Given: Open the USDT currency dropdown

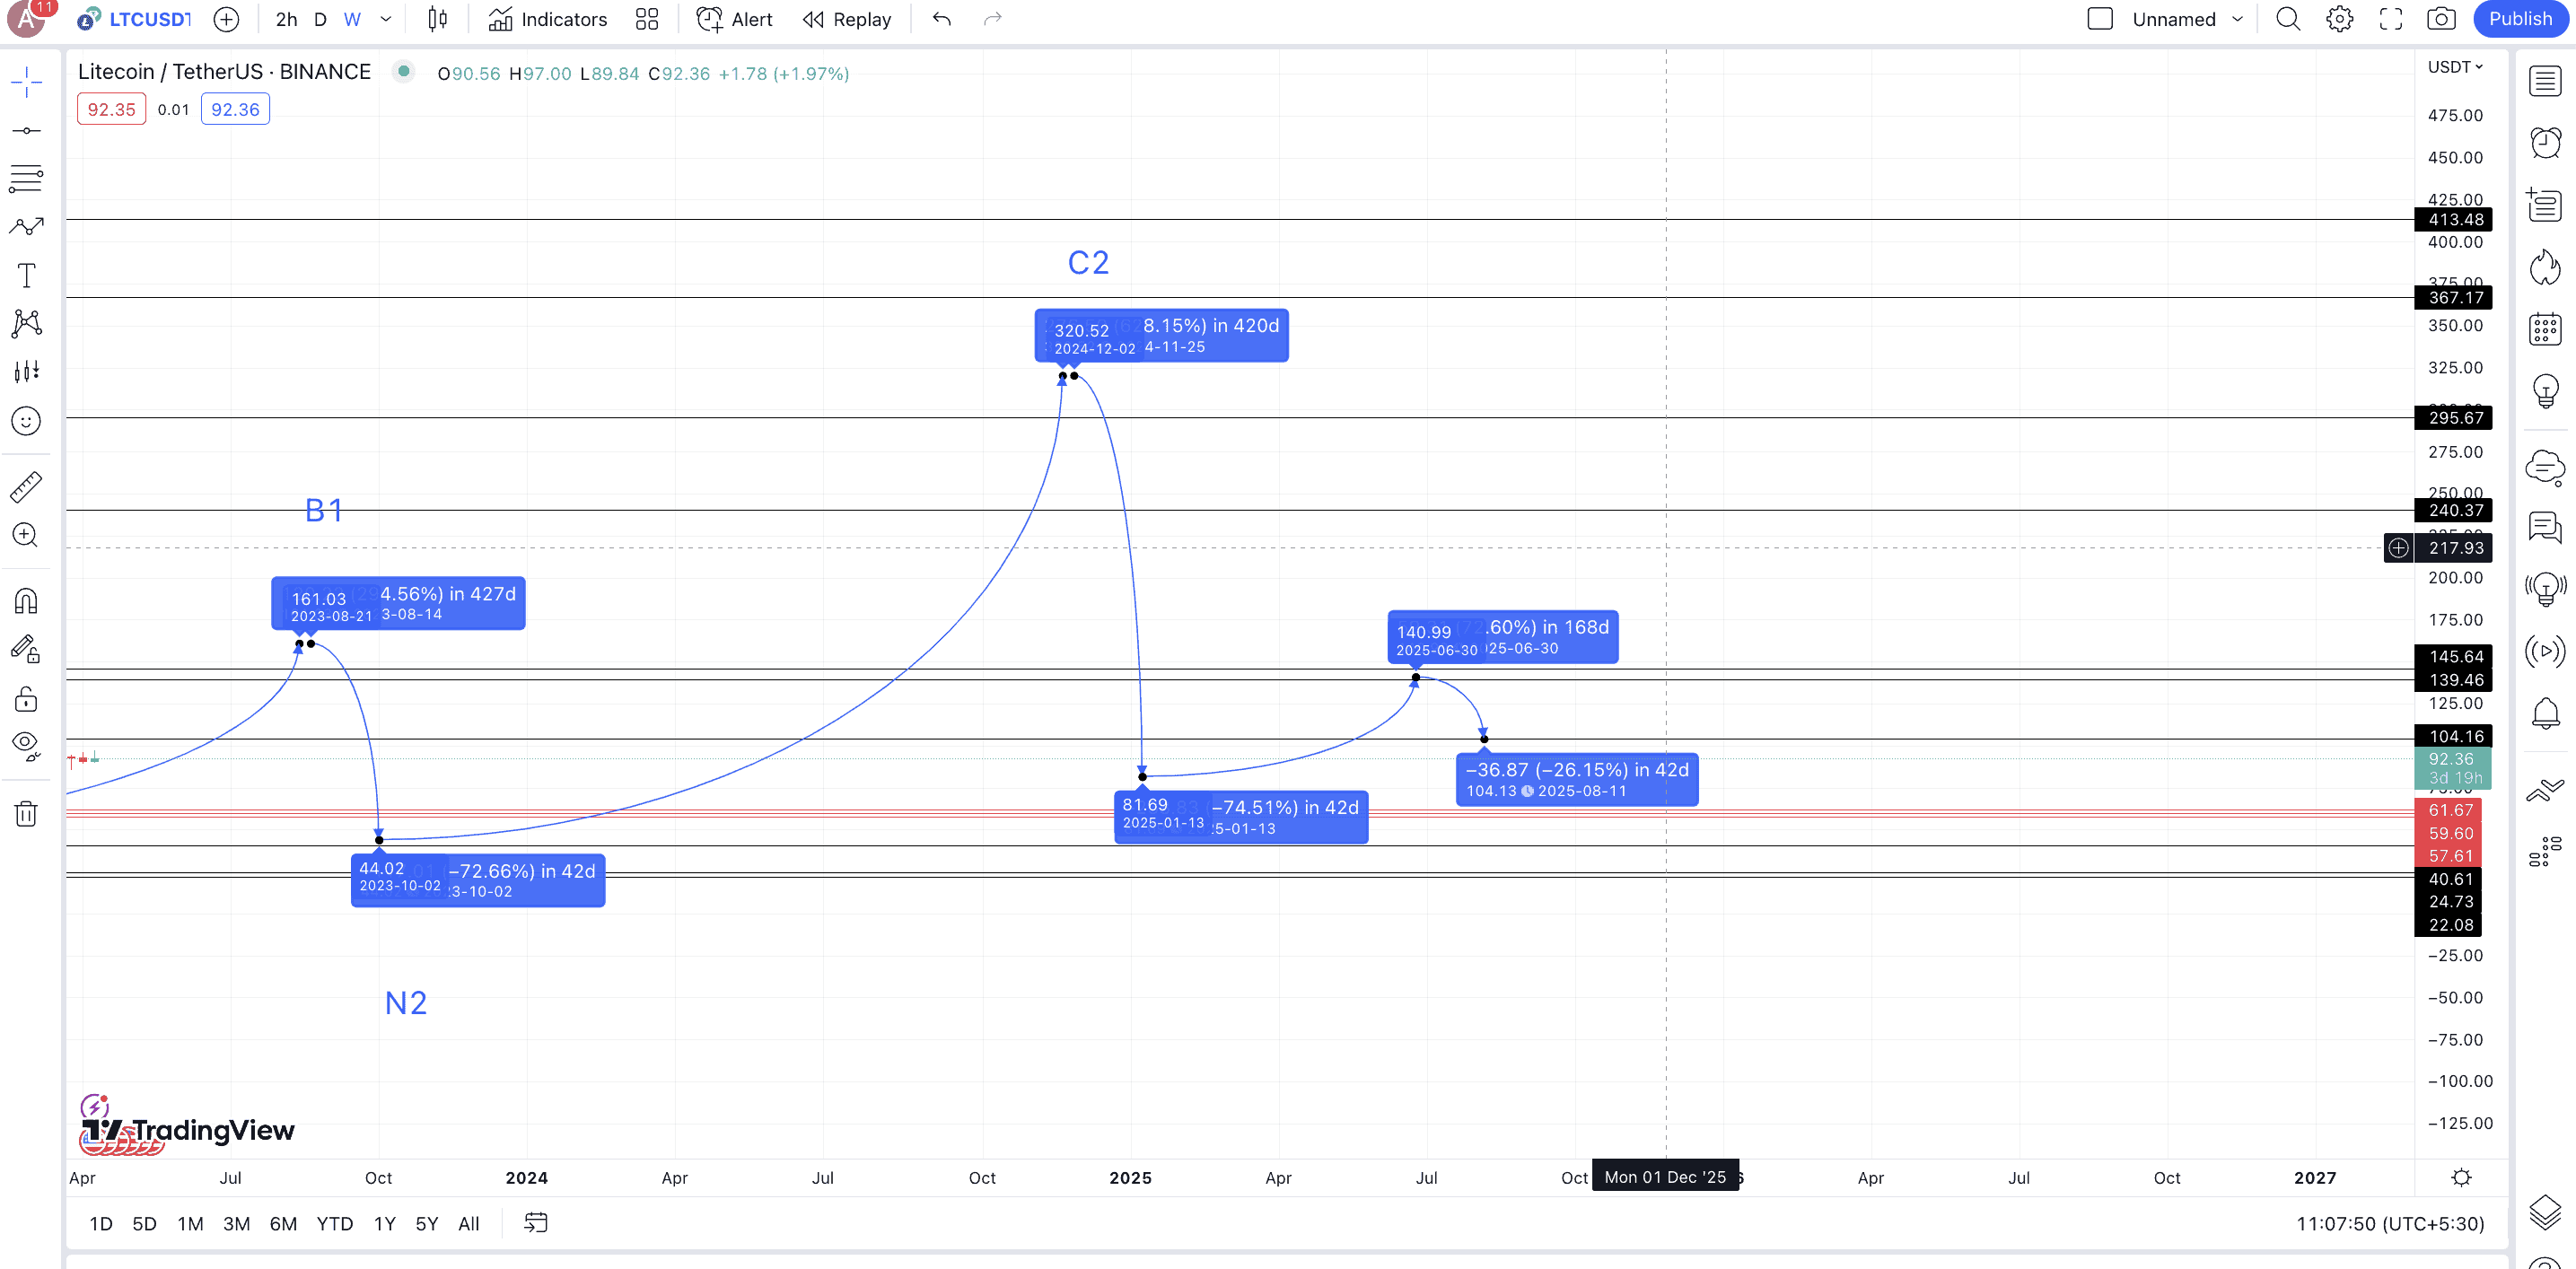Looking at the screenshot, I should point(2454,67).
